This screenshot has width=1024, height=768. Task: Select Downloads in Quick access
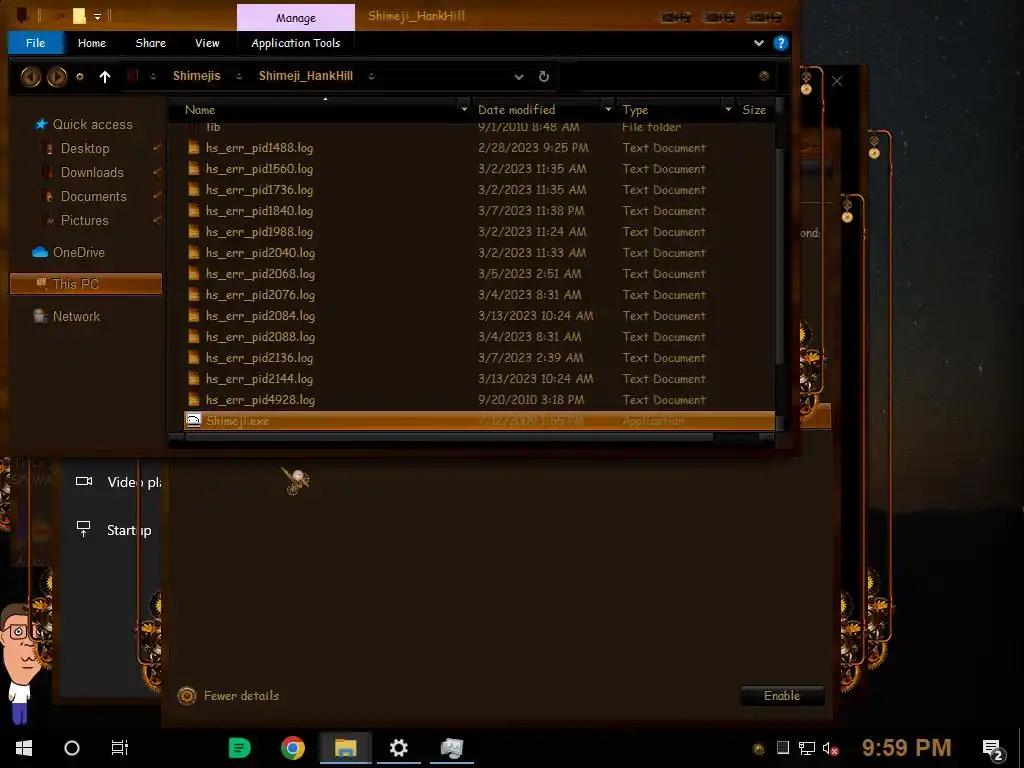(92, 172)
